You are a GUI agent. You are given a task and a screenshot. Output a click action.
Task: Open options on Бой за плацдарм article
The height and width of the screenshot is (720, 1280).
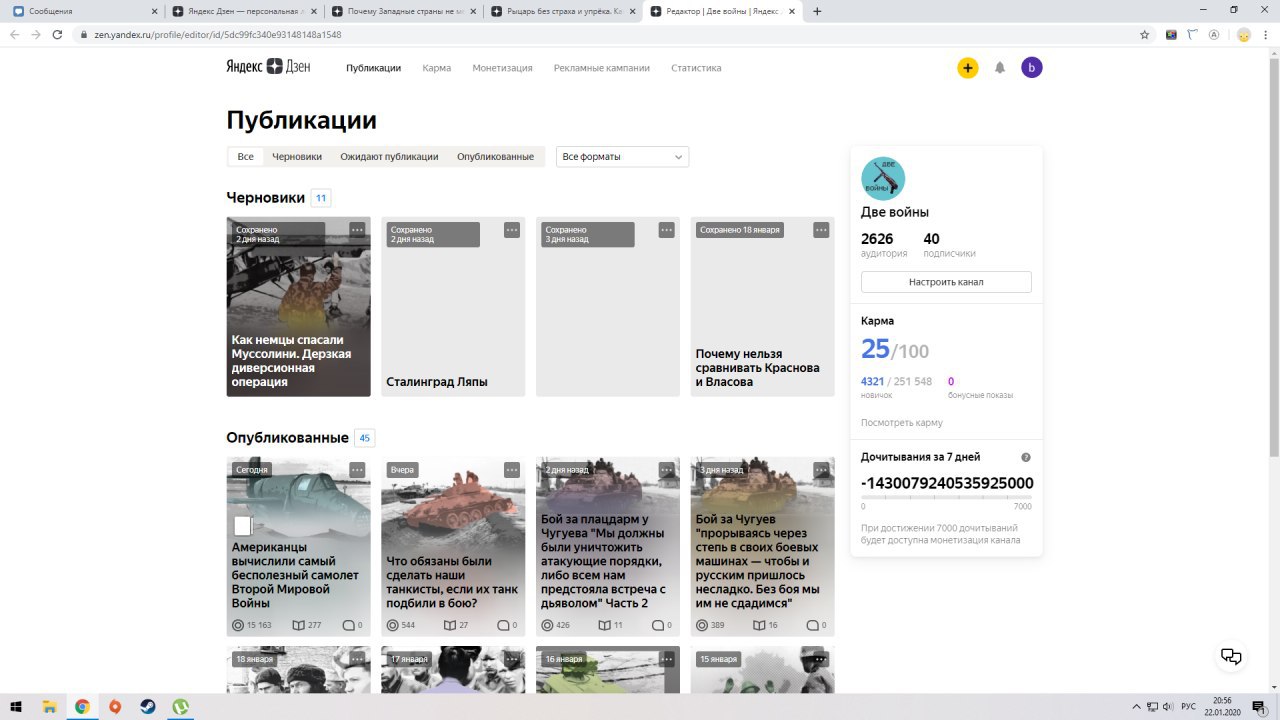[667, 470]
